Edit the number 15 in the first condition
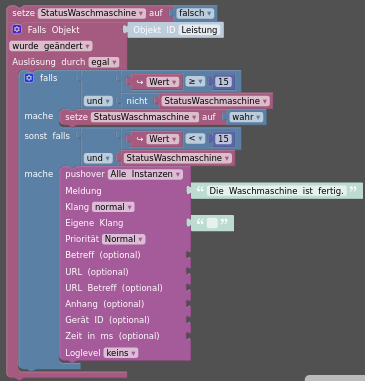The image size is (365, 381). (223, 82)
